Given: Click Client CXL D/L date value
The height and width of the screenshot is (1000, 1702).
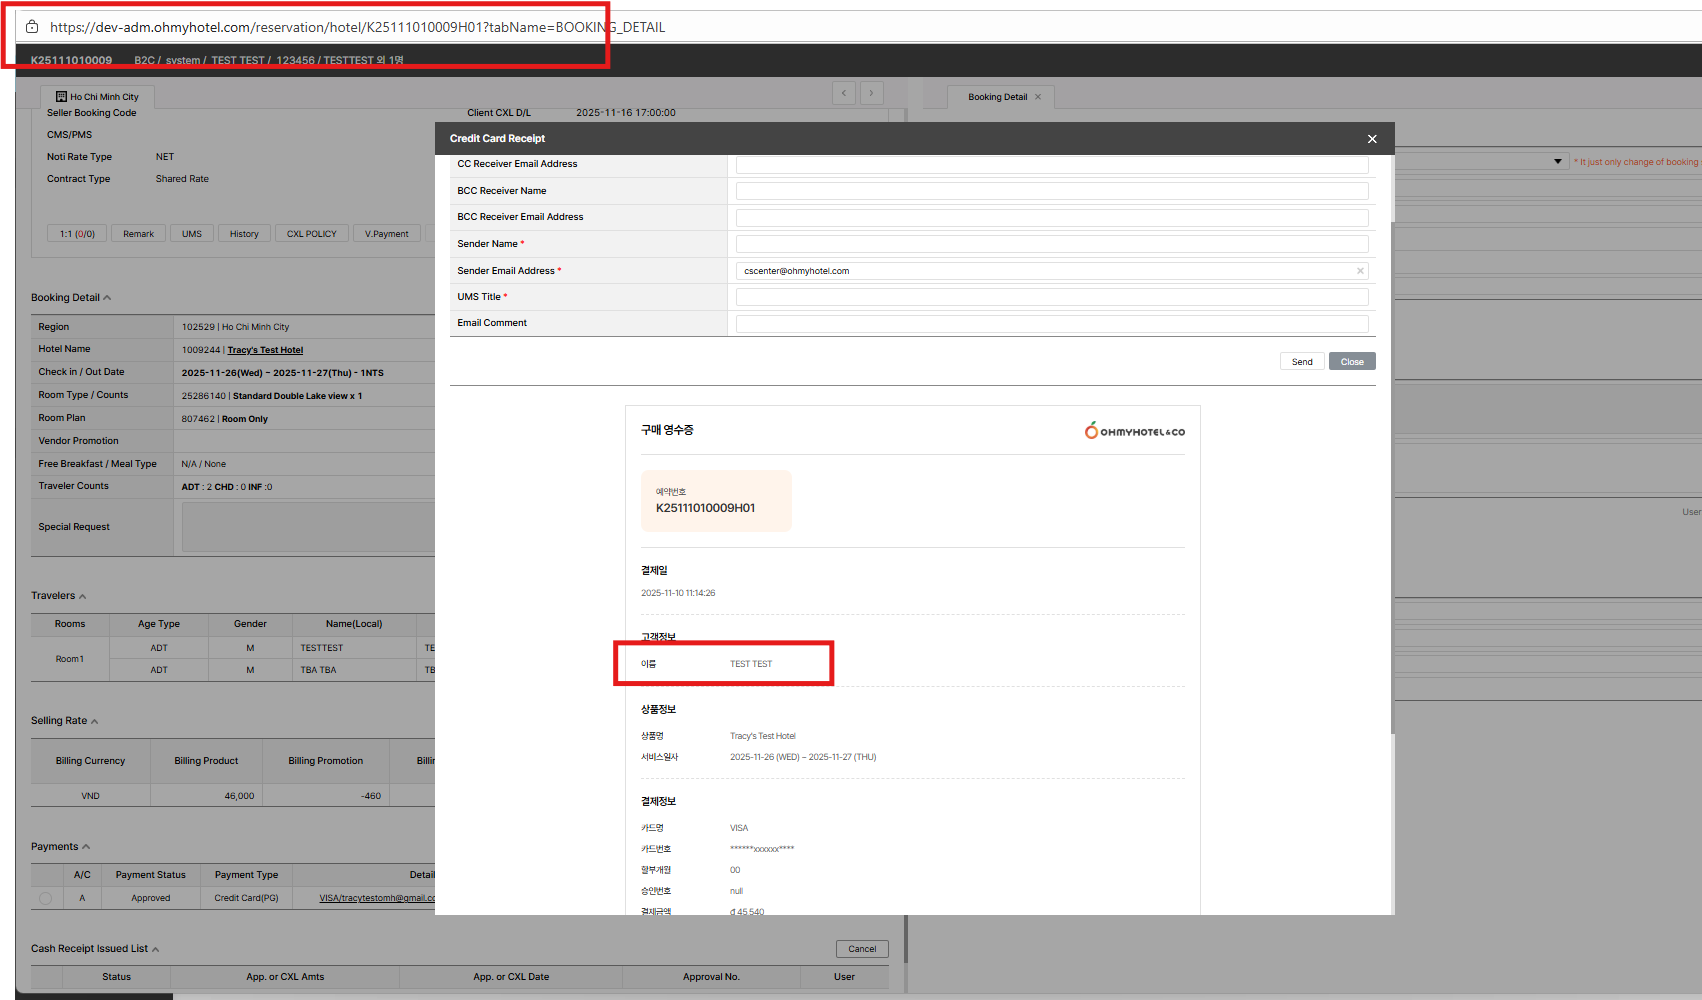Looking at the screenshot, I should [x=626, y=113].
